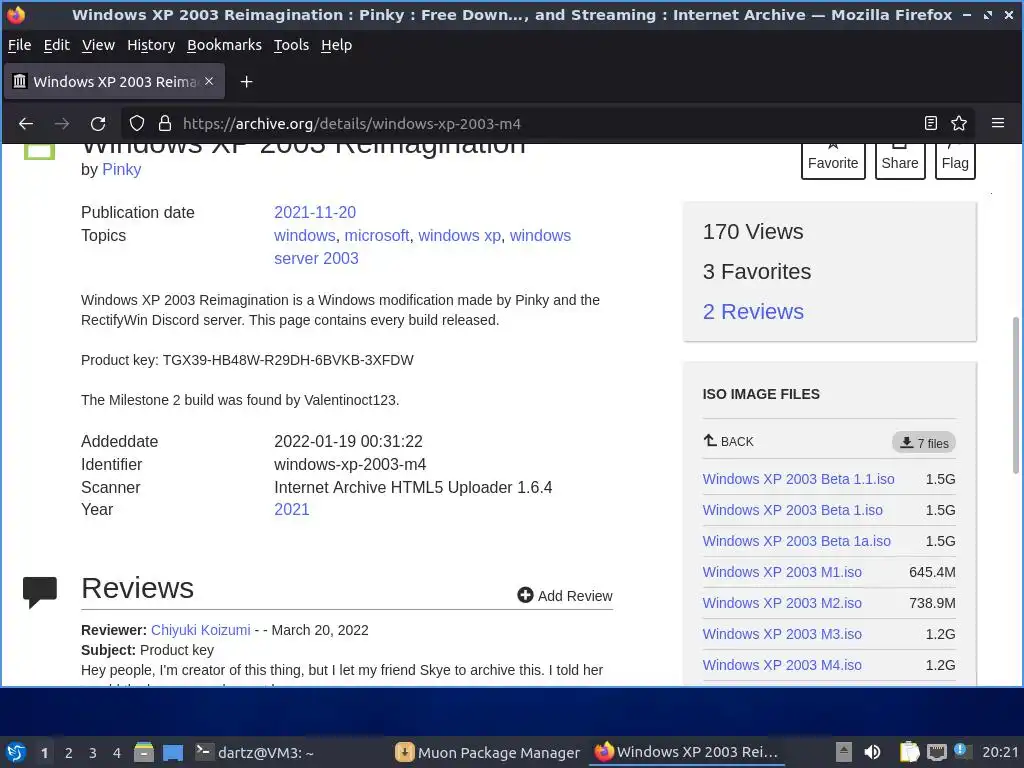Open the file manager icon in taskbar

pos(144,752)
